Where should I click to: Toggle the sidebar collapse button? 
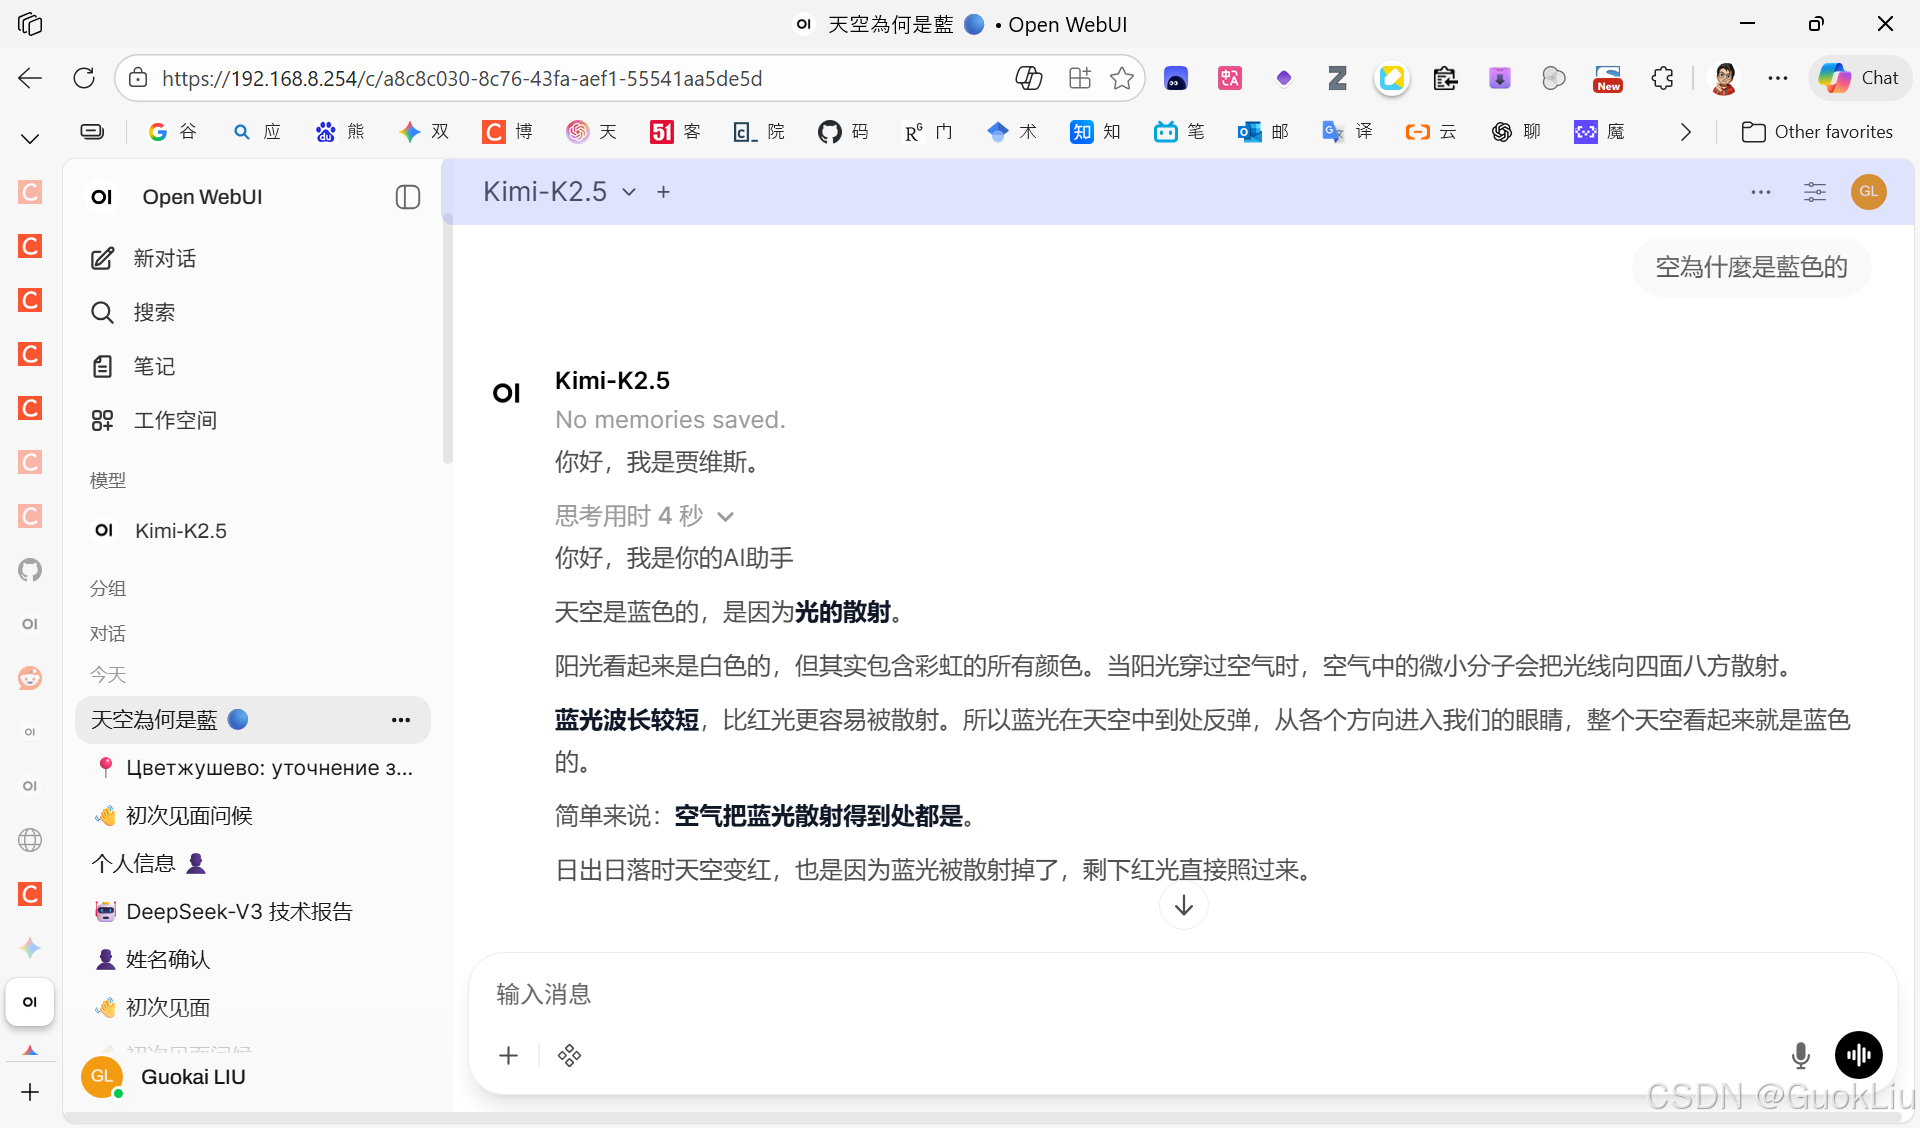coord(407,197)
